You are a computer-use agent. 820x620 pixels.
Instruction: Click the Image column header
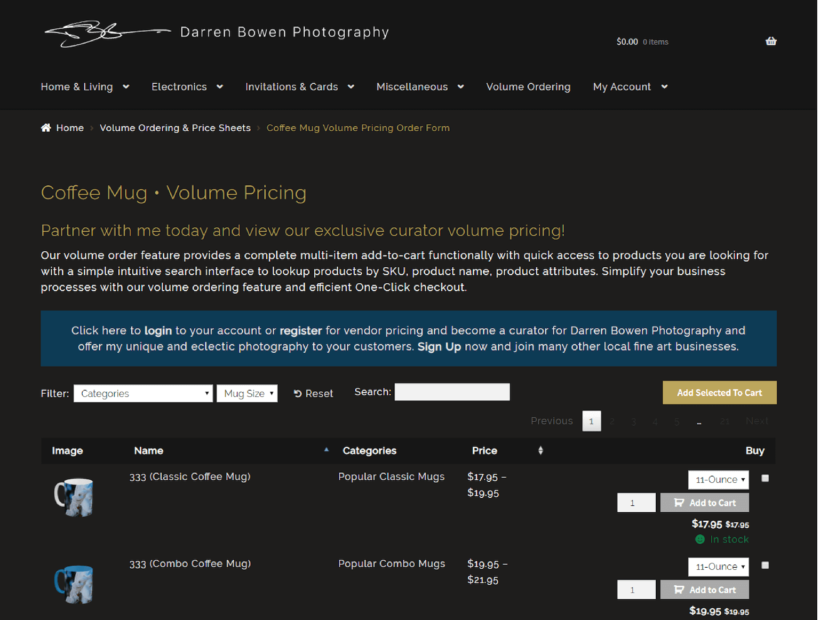[67, 450]
